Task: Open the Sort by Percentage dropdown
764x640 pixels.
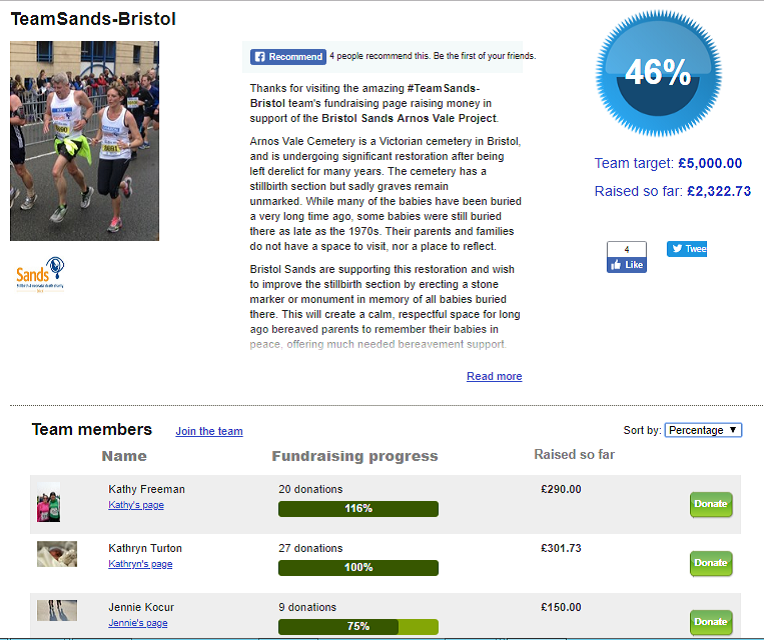Action: point(703,430)
